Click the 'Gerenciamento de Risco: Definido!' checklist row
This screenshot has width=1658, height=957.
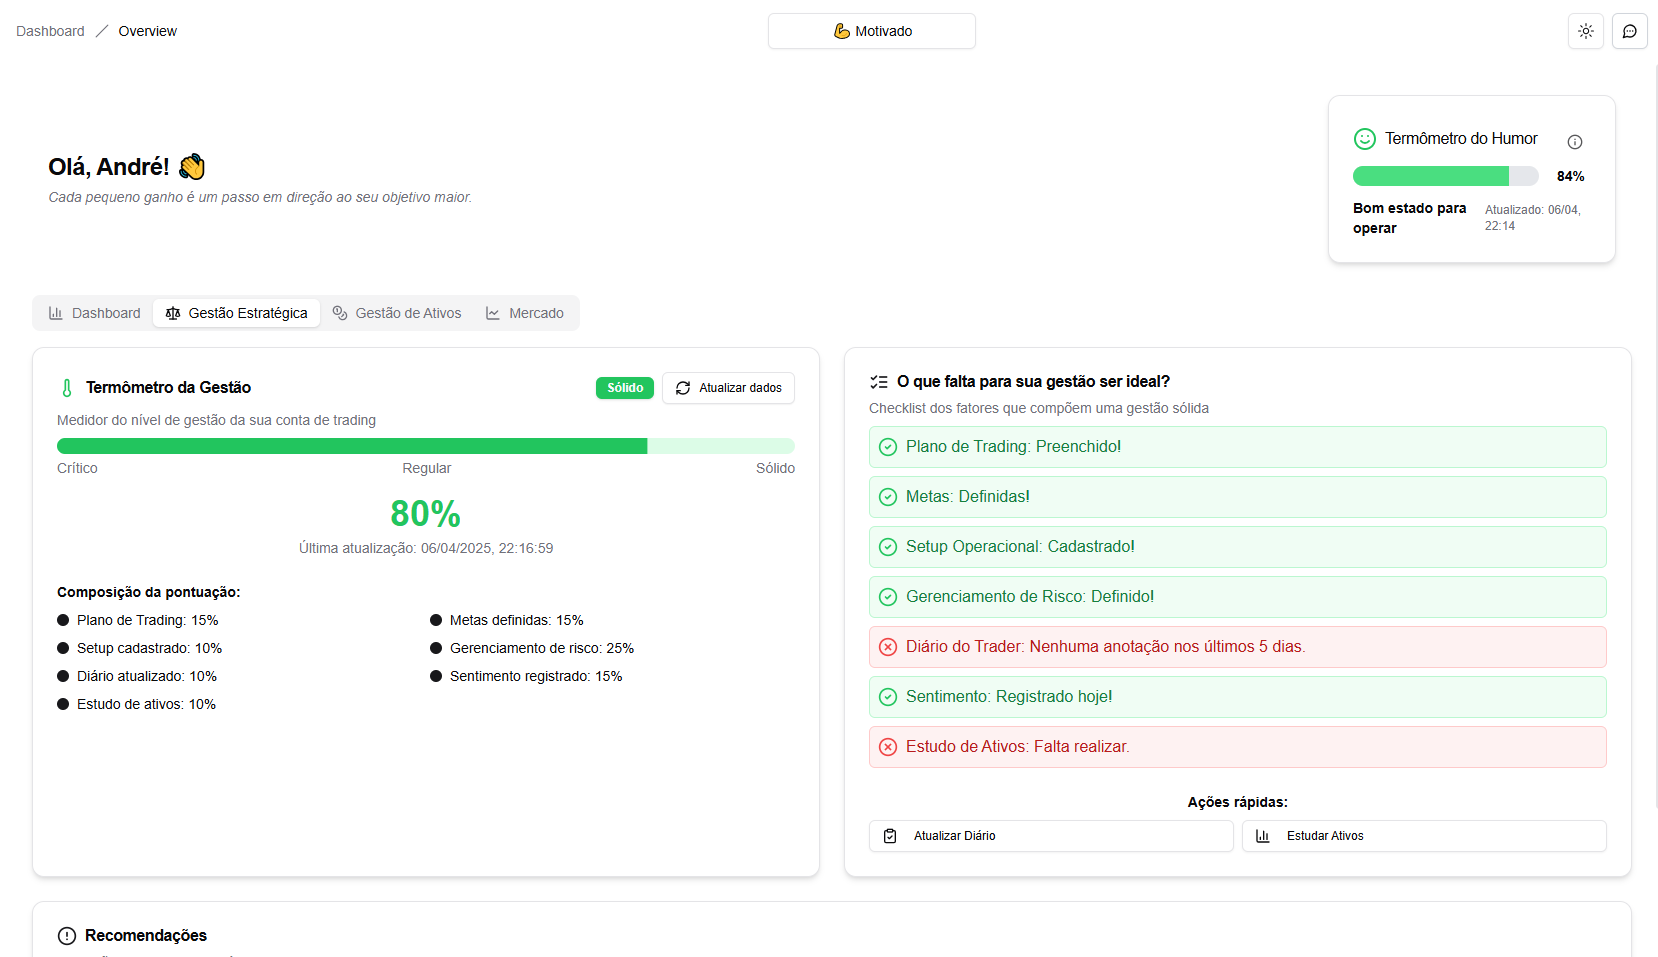(x=1238, y=597)
